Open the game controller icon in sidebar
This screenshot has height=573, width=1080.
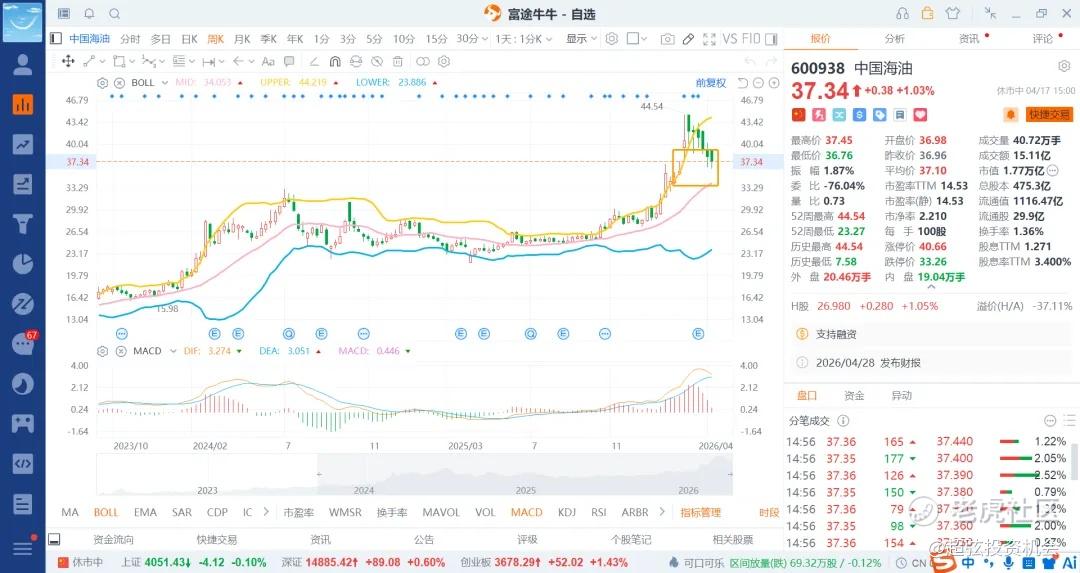pos(23,423)
